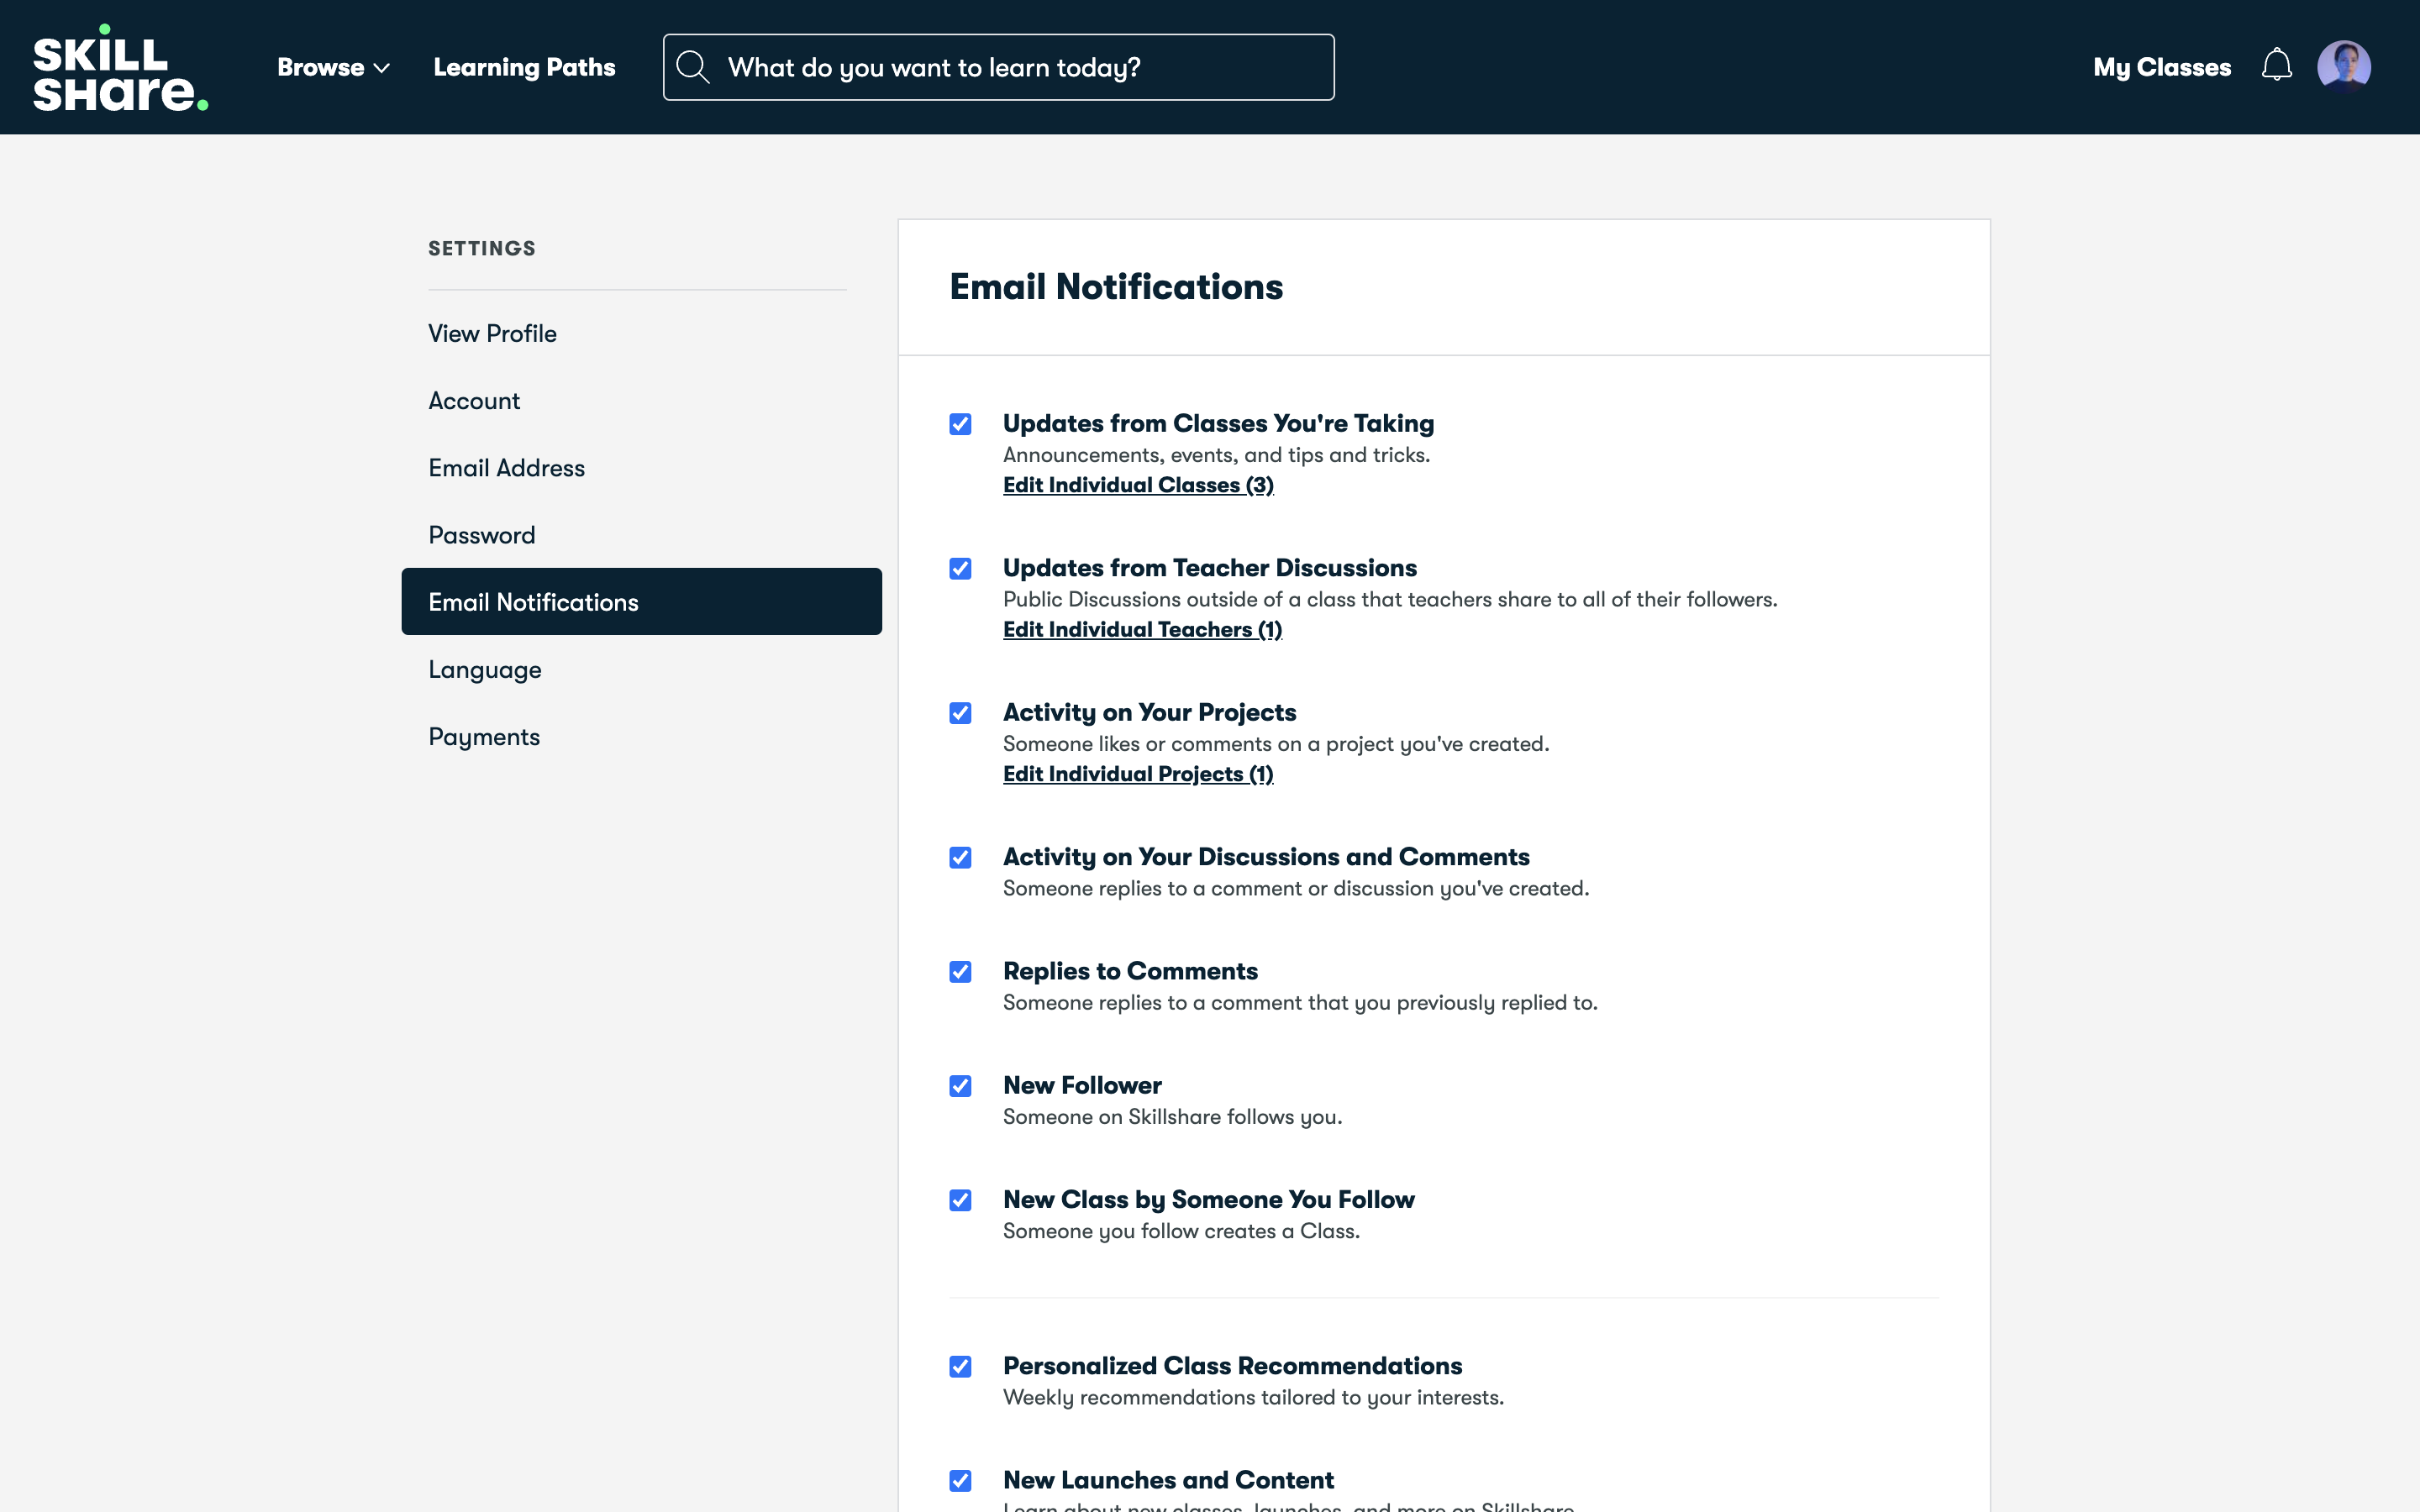
Task: Focus the 'What do you want to learn today?' search field
Action: pyautogui.click(x=998, y=67)
